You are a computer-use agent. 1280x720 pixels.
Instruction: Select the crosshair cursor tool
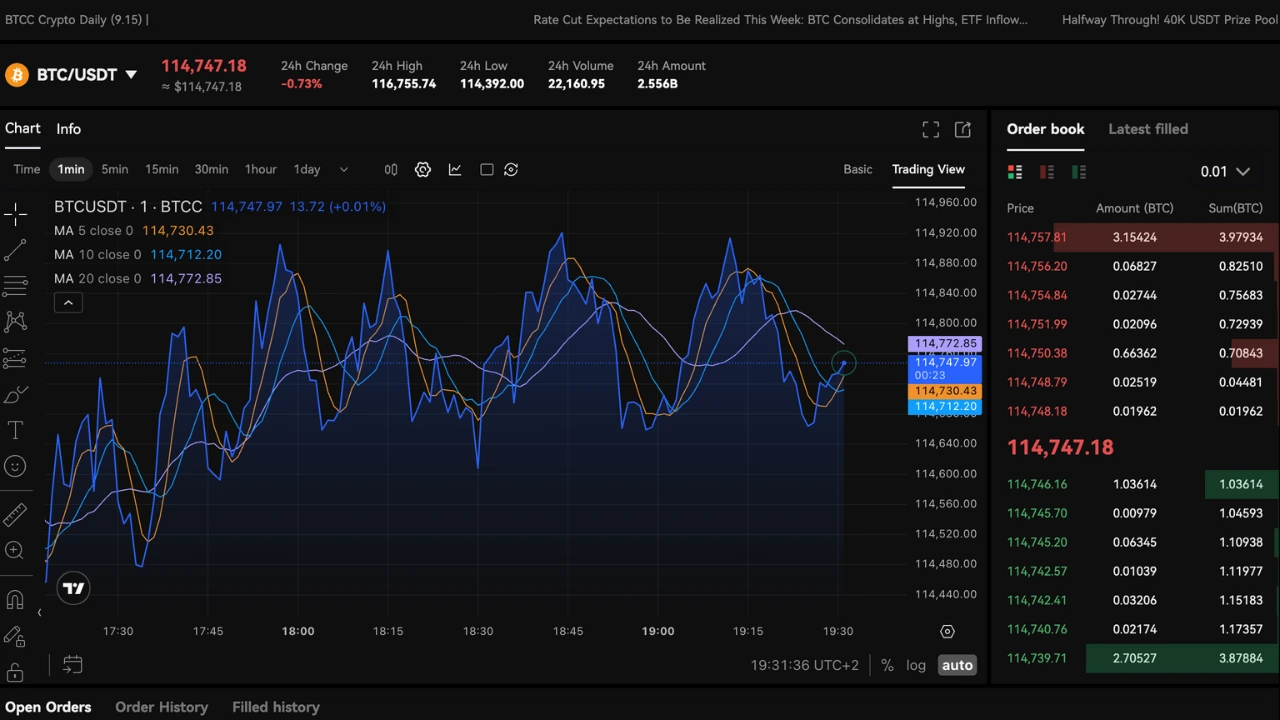click(x=15, y=213)
